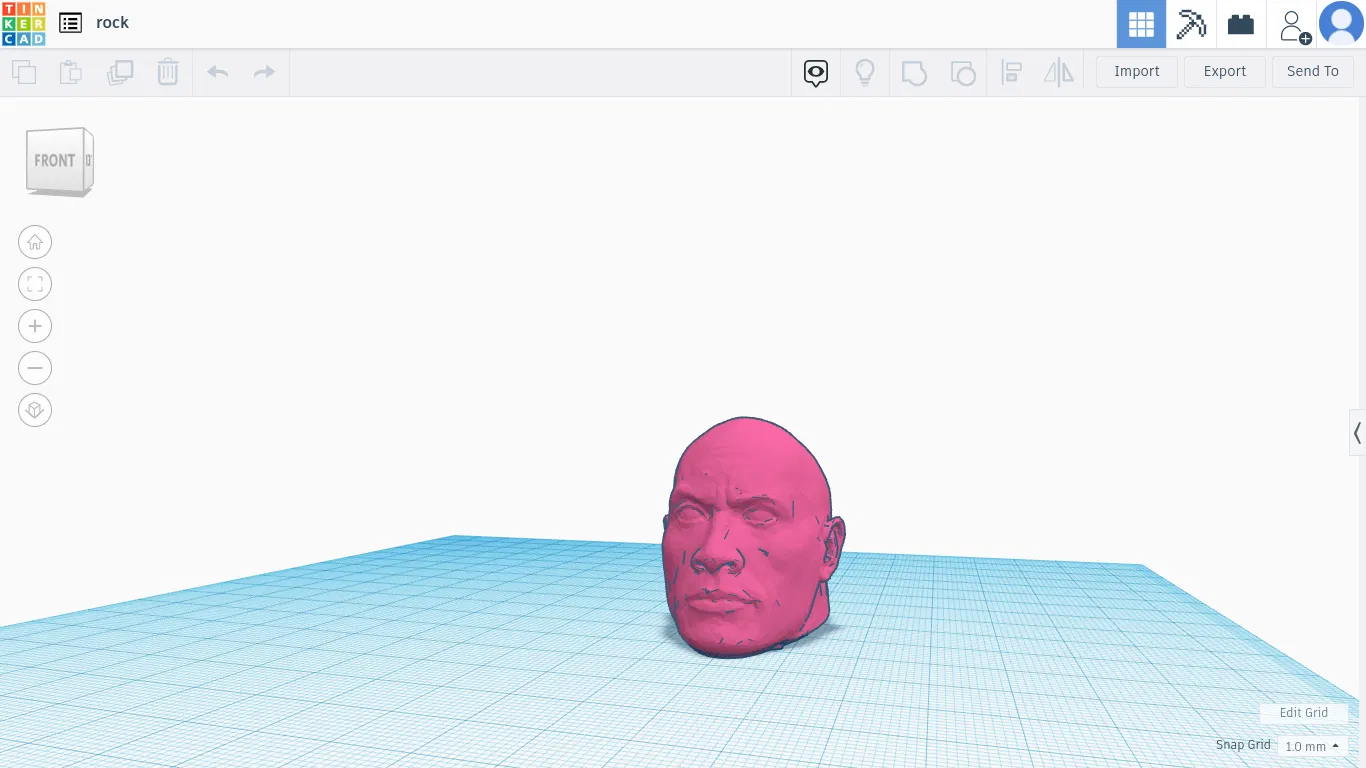Reset to Home view

(x=35, y=242)
